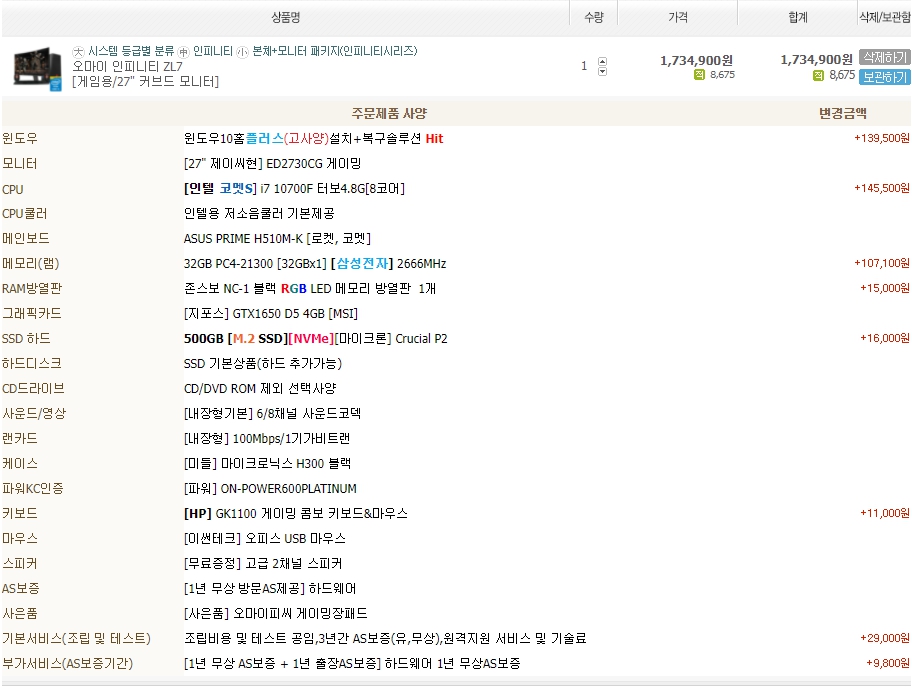The width and height of the screenshot is (912, 687).
Task: Click the 수량 column header
Action: tap(594, 17)
